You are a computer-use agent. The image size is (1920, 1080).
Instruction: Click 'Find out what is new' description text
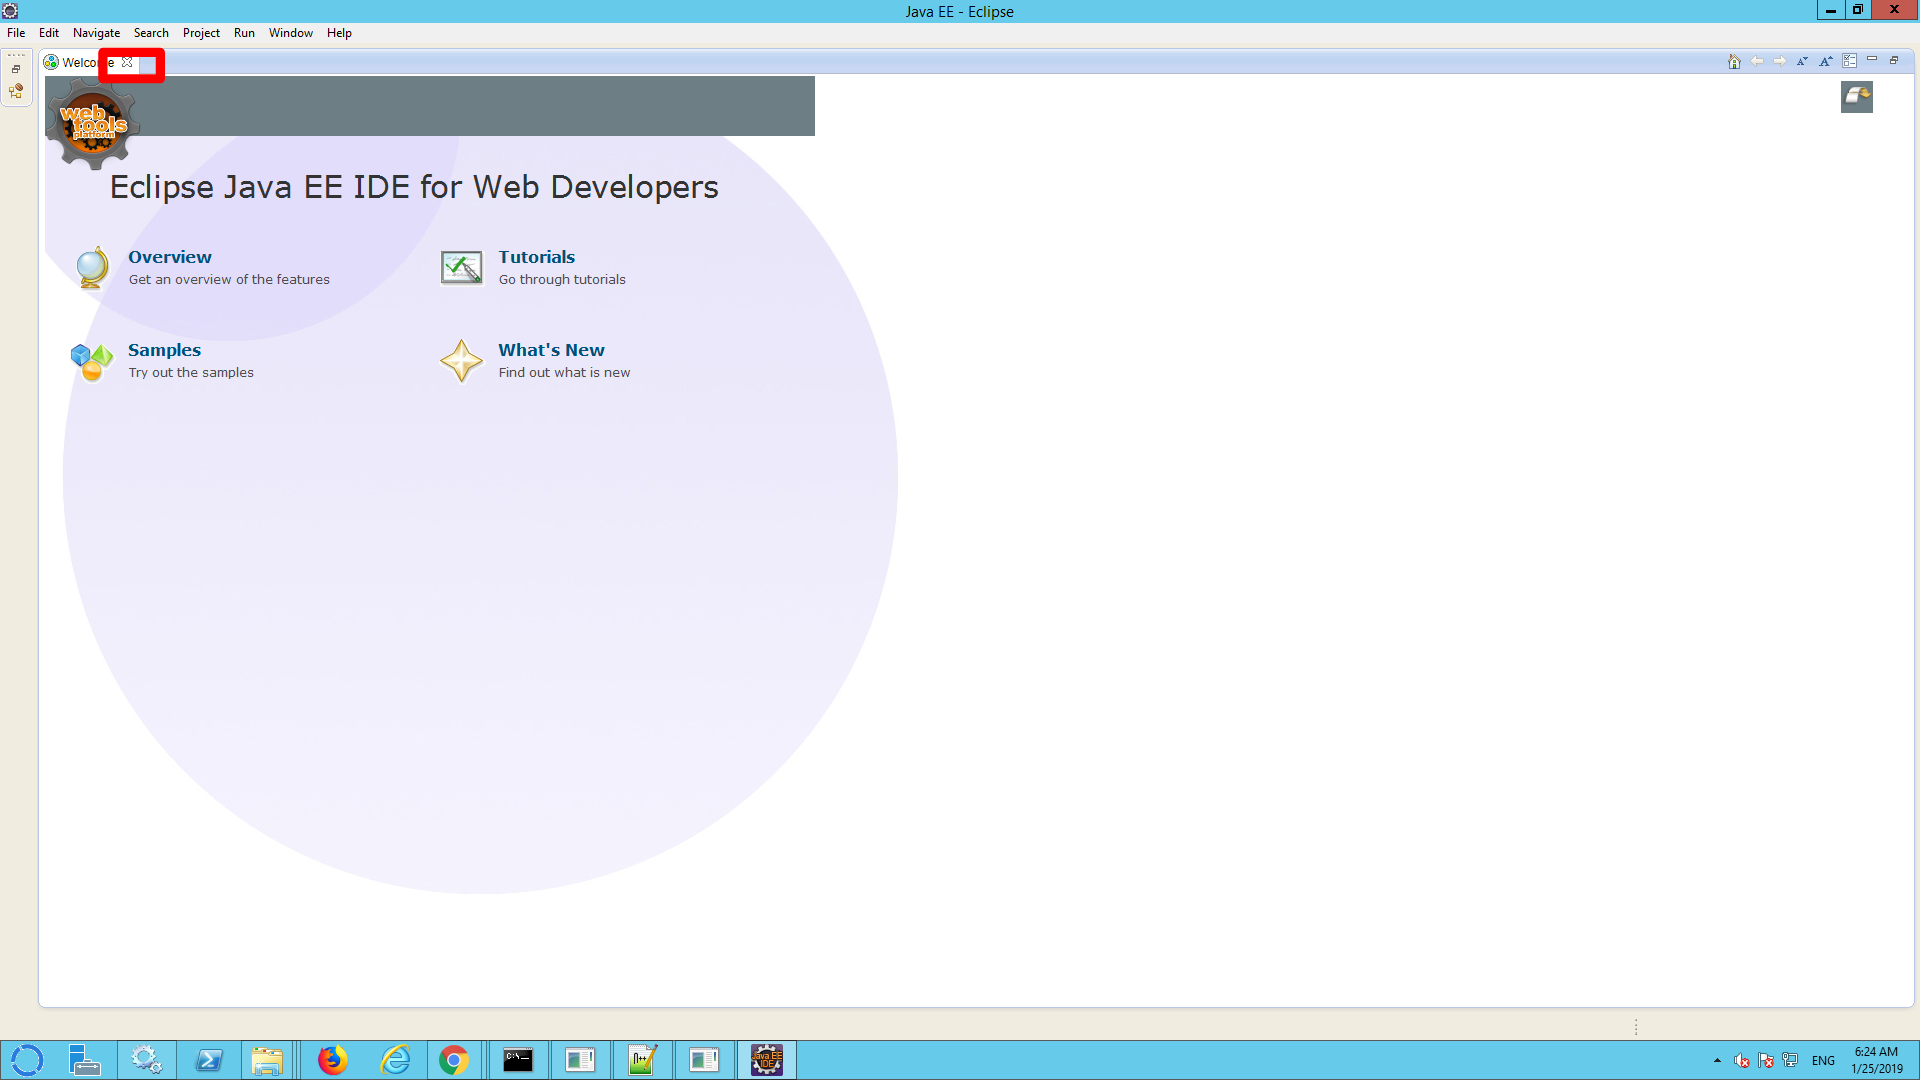[x=564, y=373]
